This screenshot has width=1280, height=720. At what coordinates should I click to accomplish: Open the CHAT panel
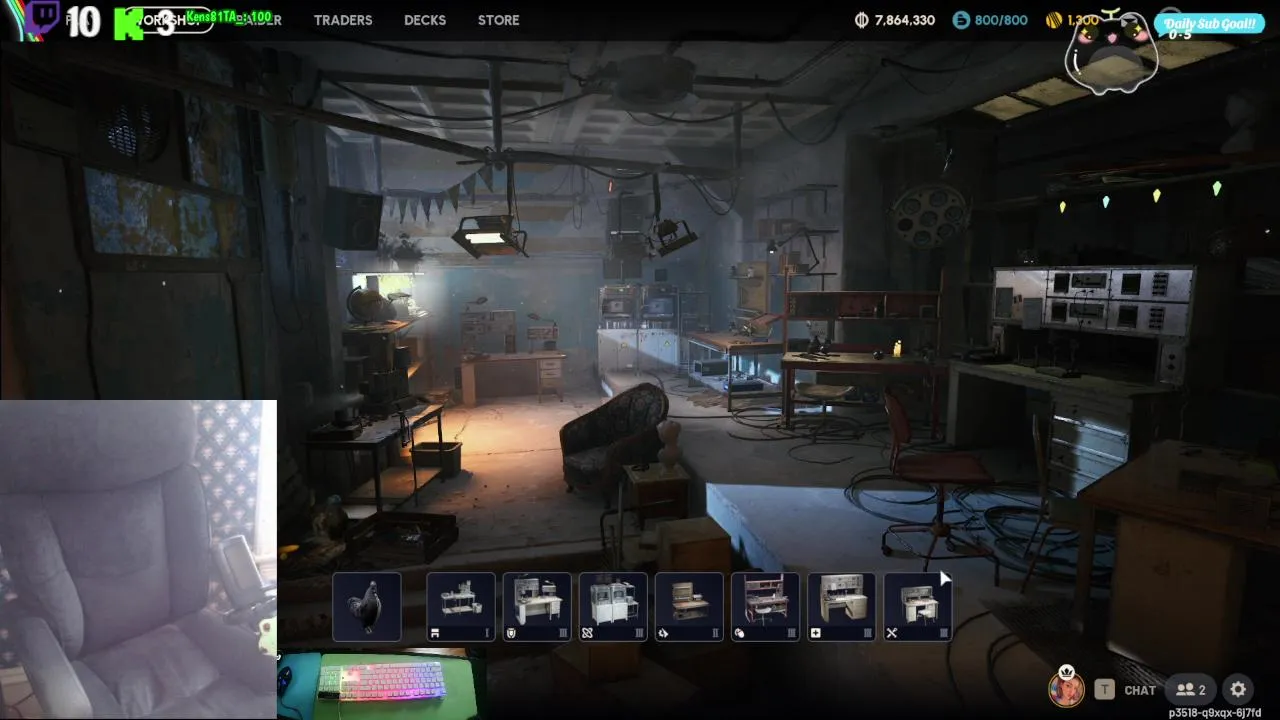click(1140, 690)
